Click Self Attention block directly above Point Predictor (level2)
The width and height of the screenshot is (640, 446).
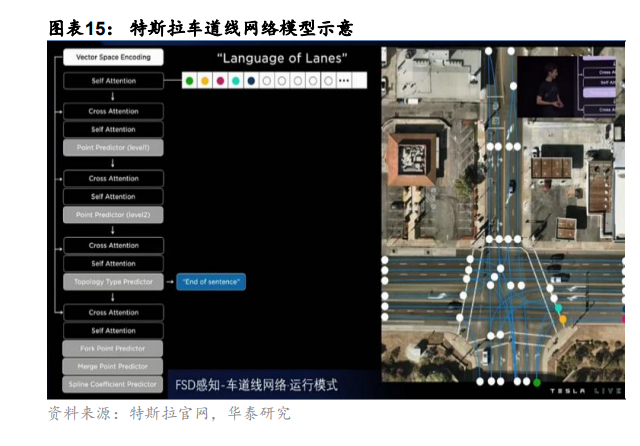coord(113,196)
